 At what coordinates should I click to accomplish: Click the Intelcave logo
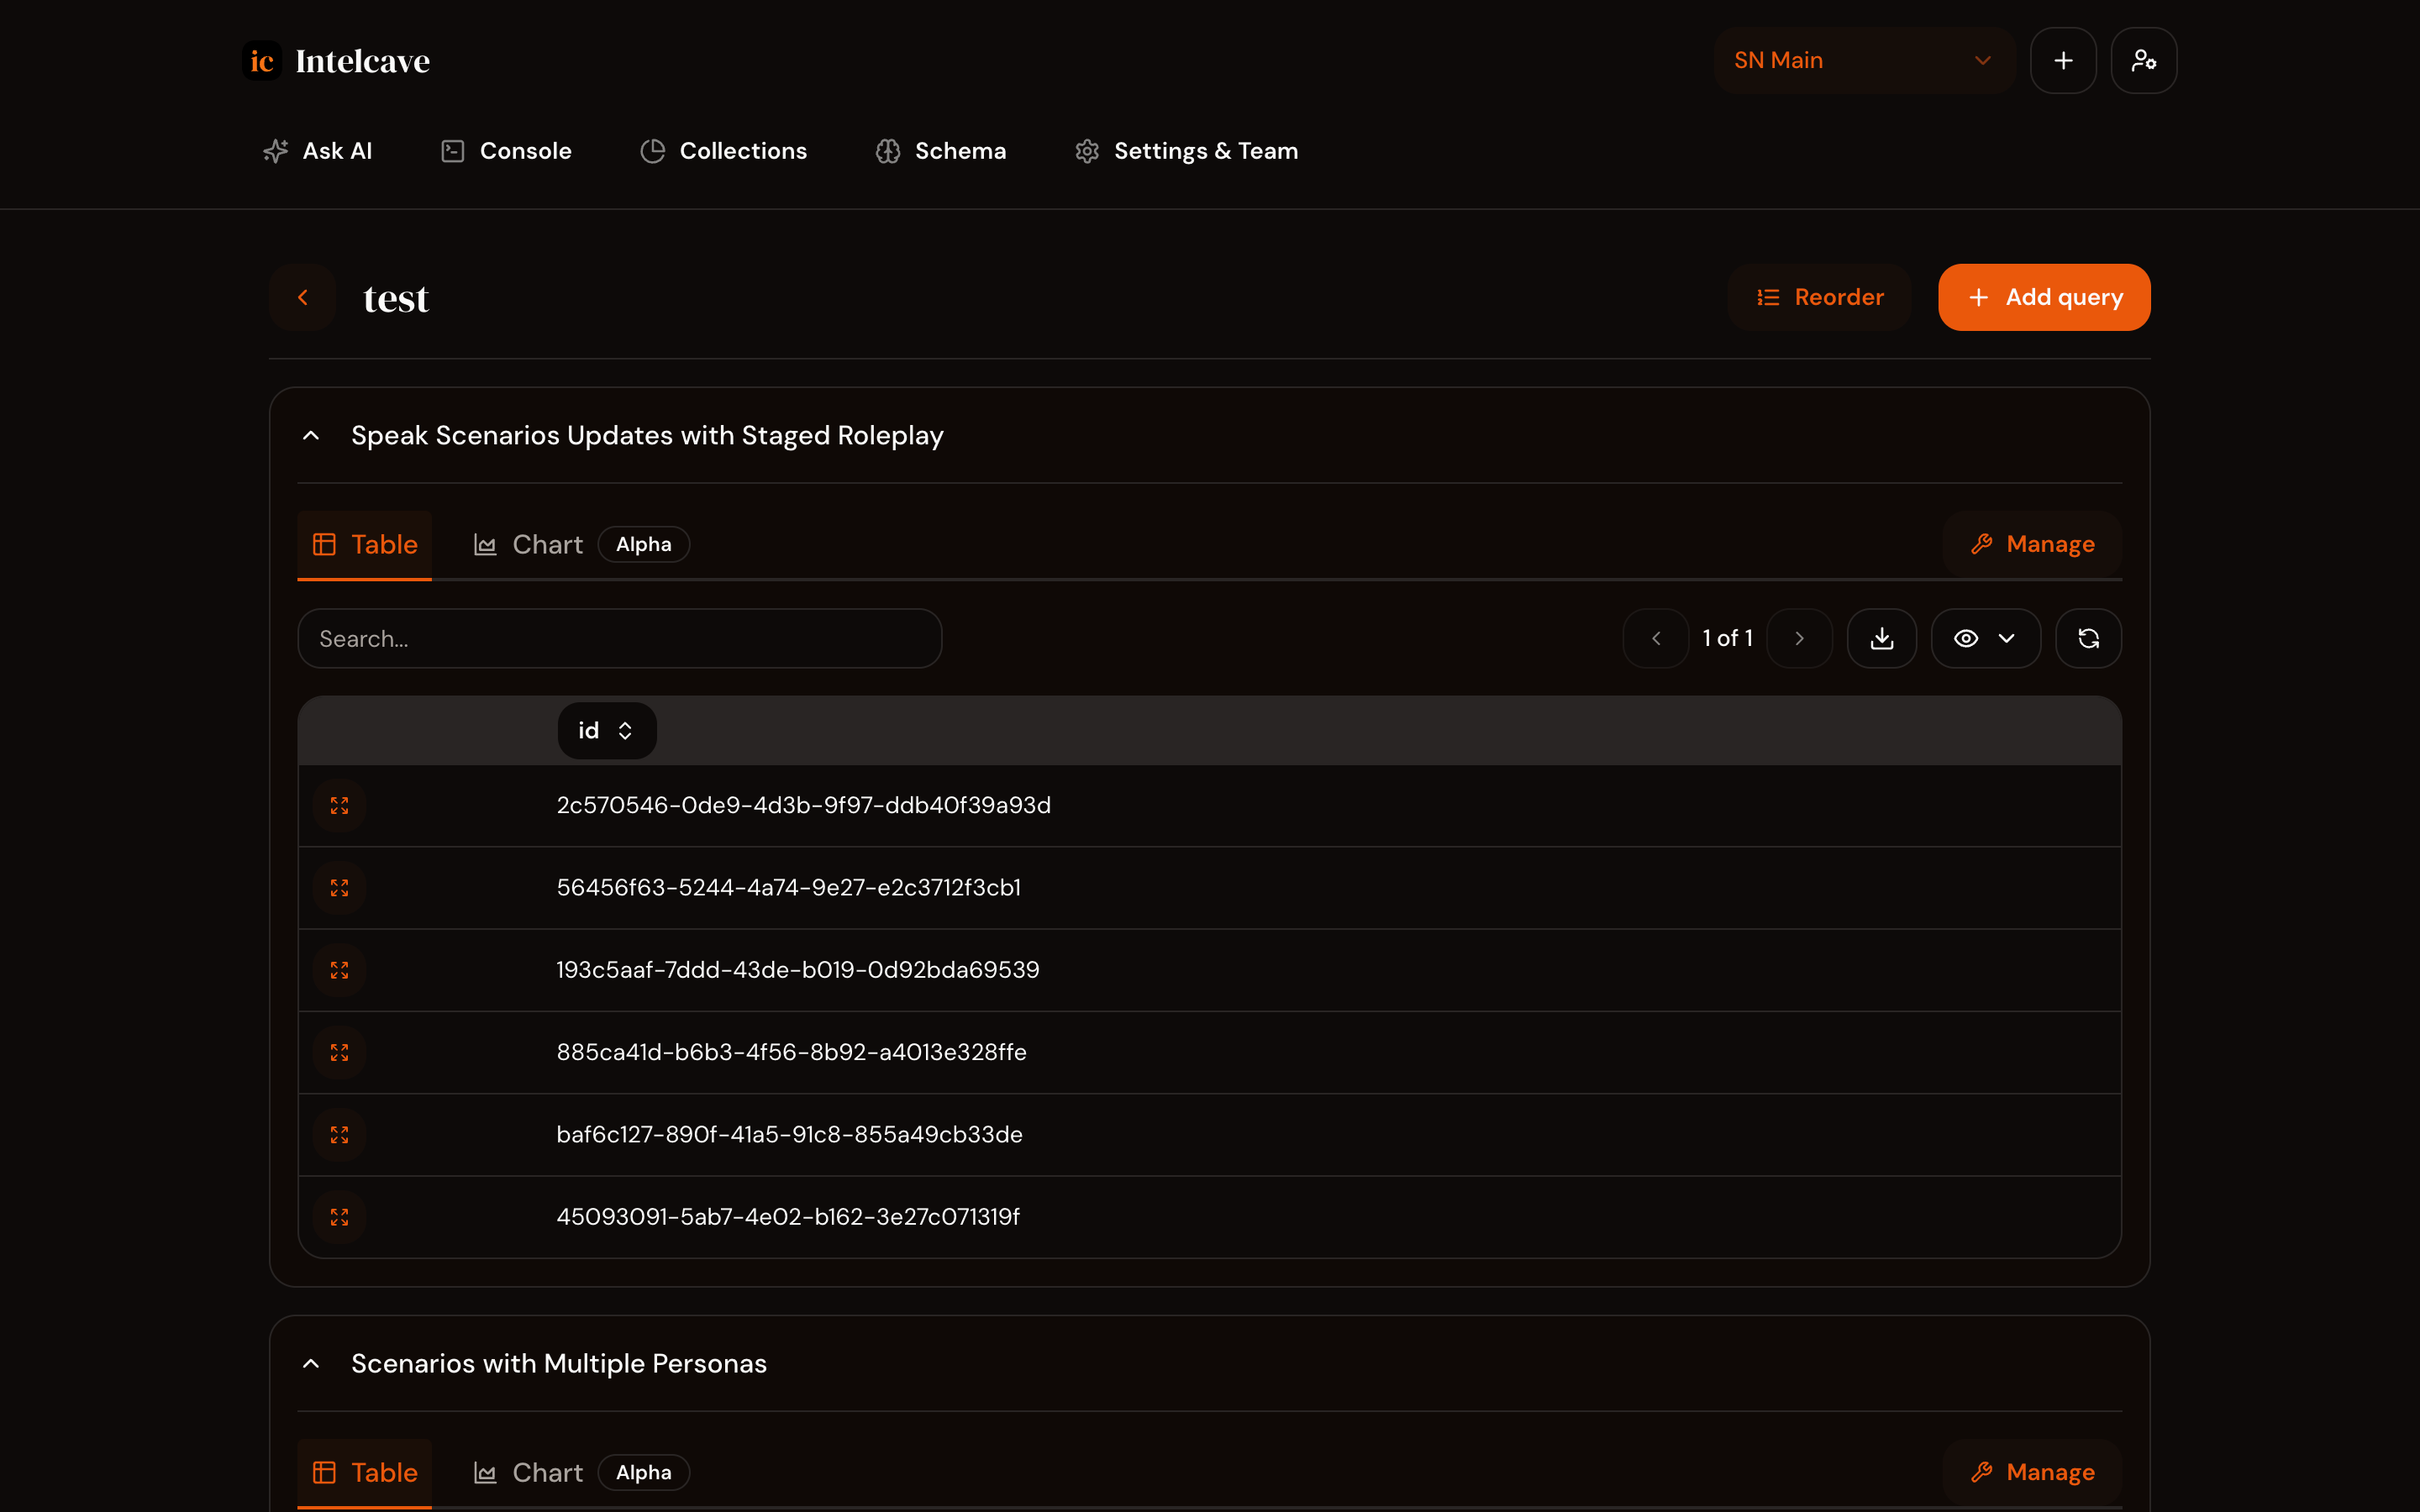pos(336,61)
